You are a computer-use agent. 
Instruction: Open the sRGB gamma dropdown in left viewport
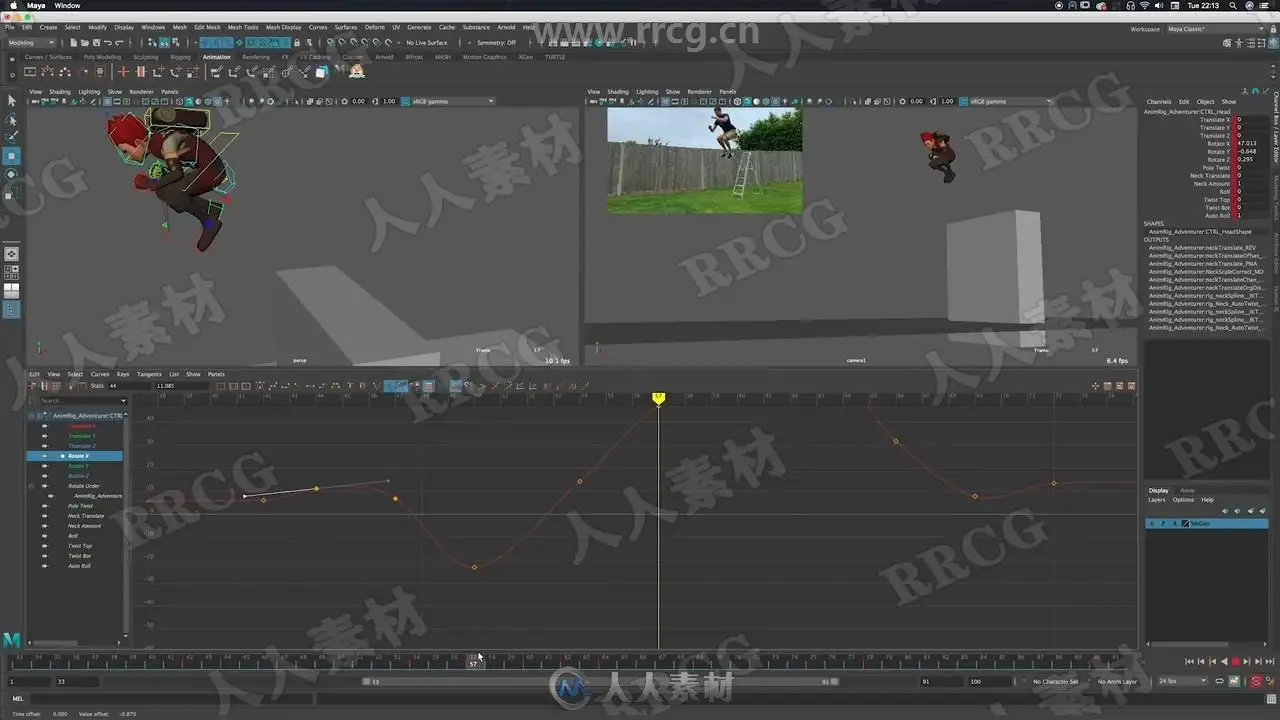[x=453, y=101]
